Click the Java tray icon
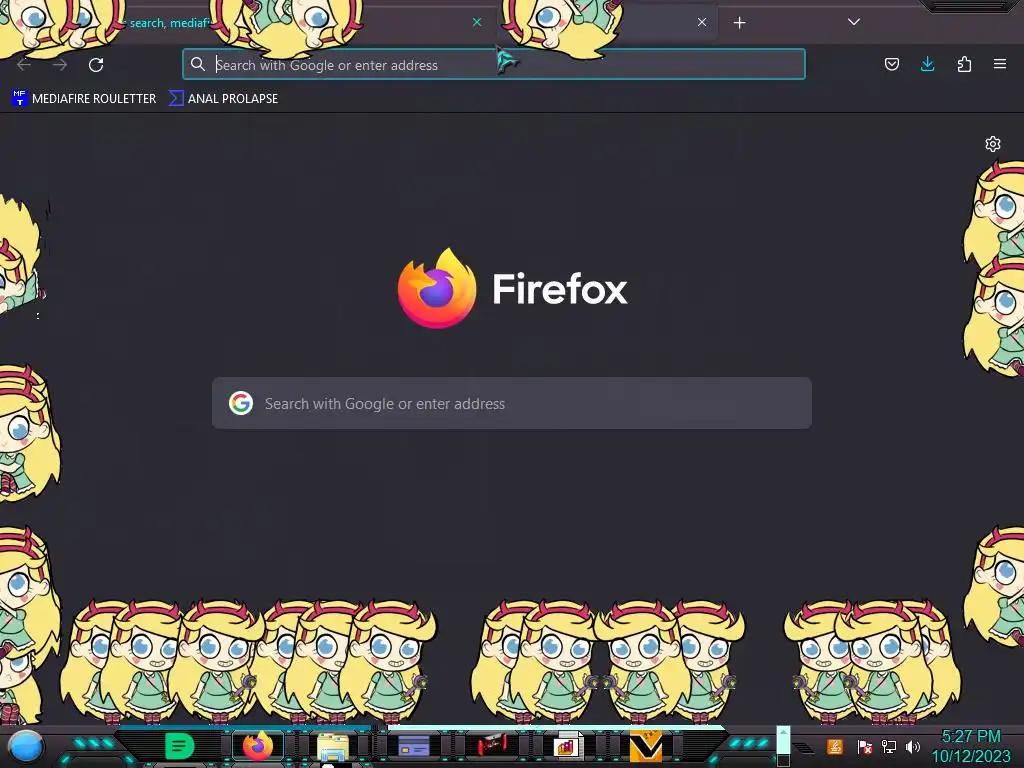Viewport: 1024px width, 768px height. click(x=835, y=746)
